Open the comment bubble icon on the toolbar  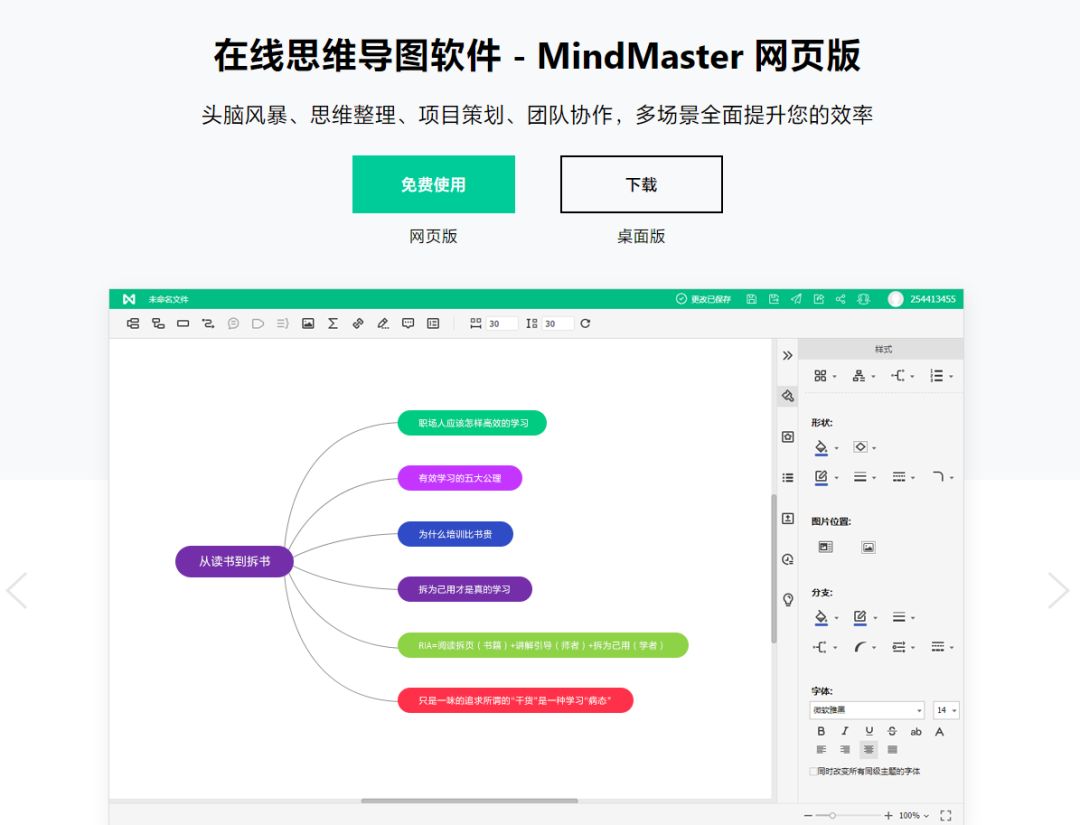pos(407,323)
